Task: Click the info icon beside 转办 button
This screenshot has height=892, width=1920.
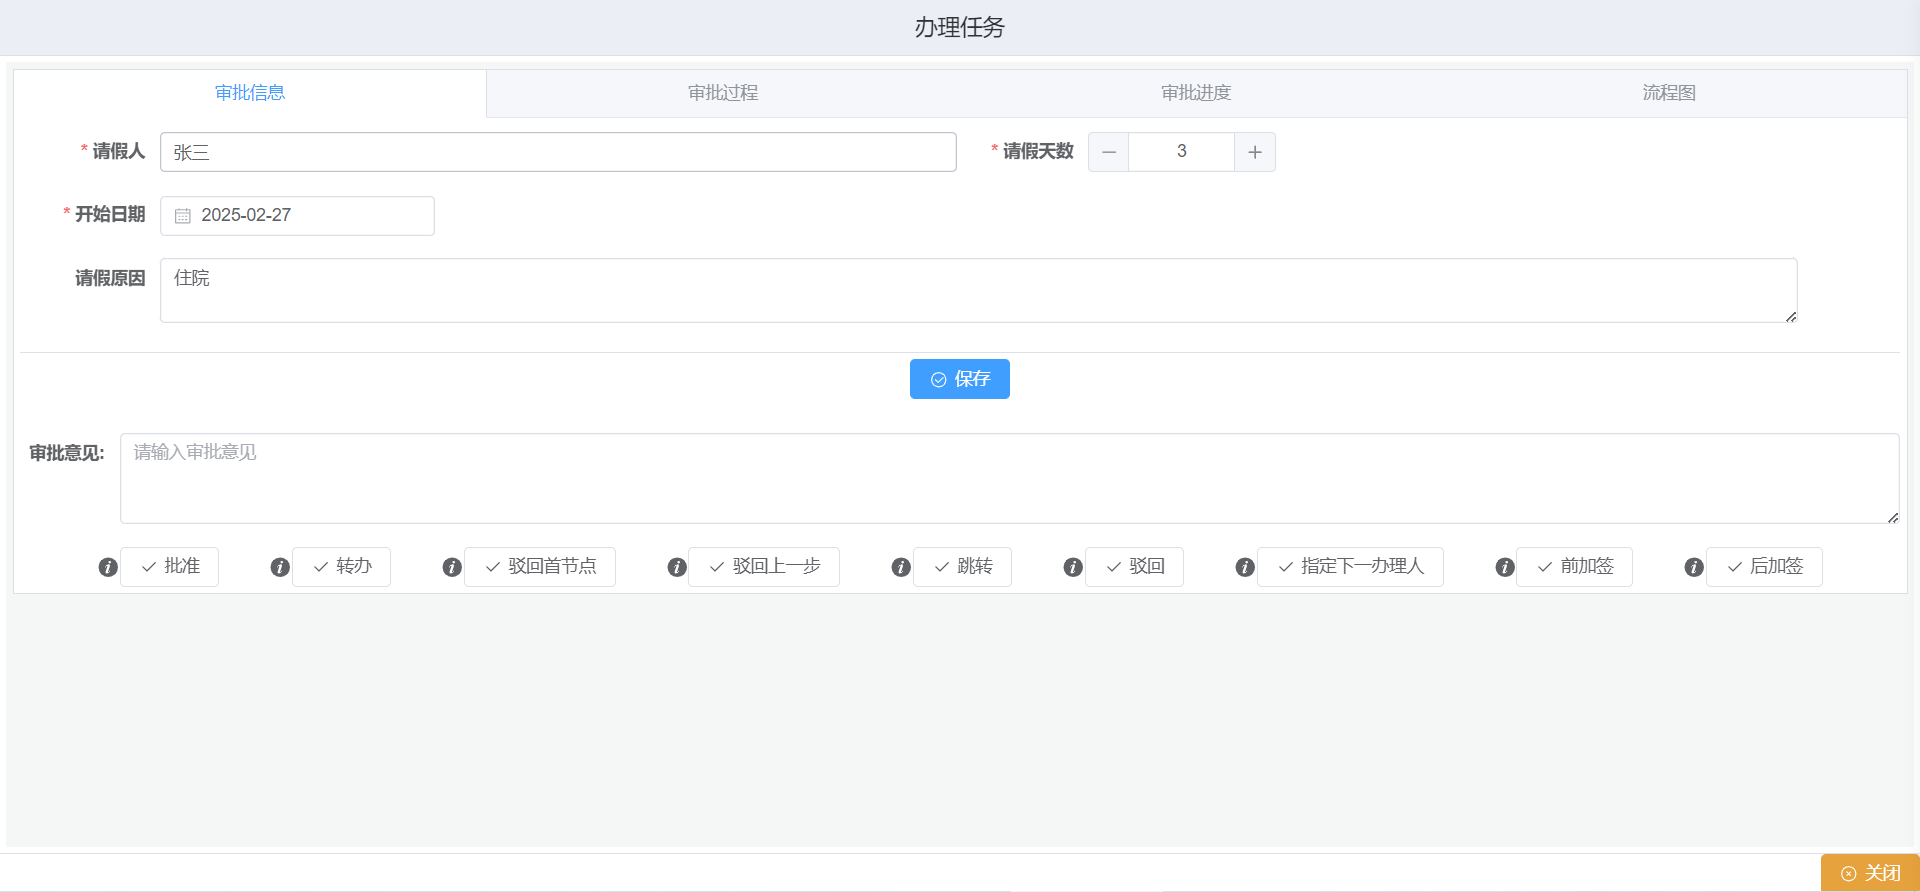Action: click(x=280, y=567)
